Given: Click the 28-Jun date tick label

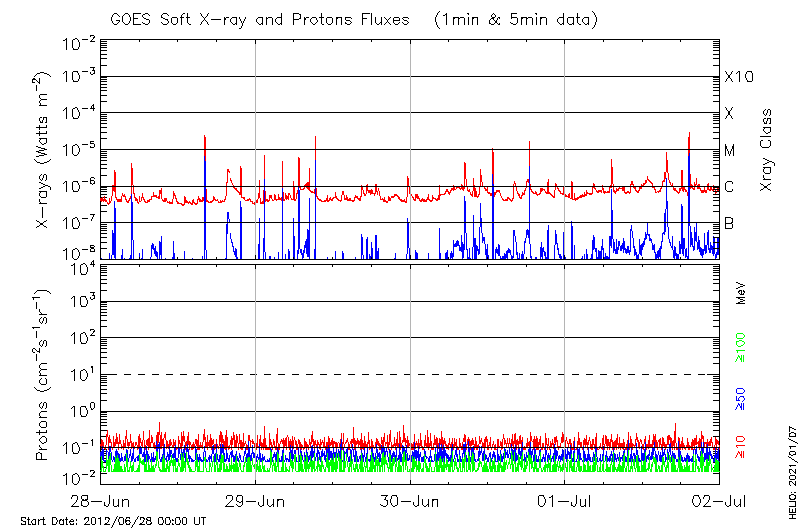Looking at the screenshot, I should tap(101, 497).
